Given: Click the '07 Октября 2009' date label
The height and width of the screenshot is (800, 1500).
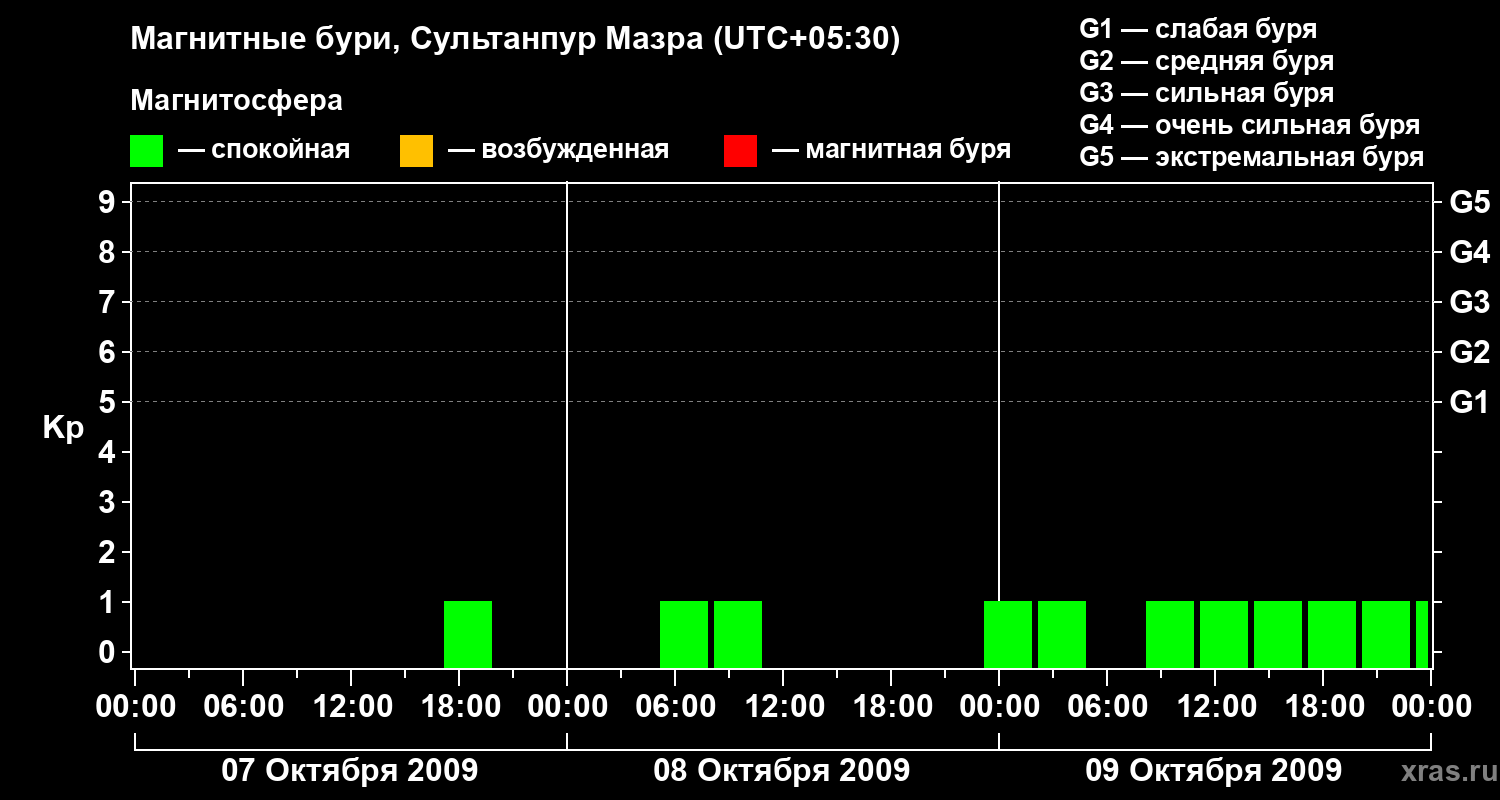Looking at the screenshot, I should pos(349,771).
